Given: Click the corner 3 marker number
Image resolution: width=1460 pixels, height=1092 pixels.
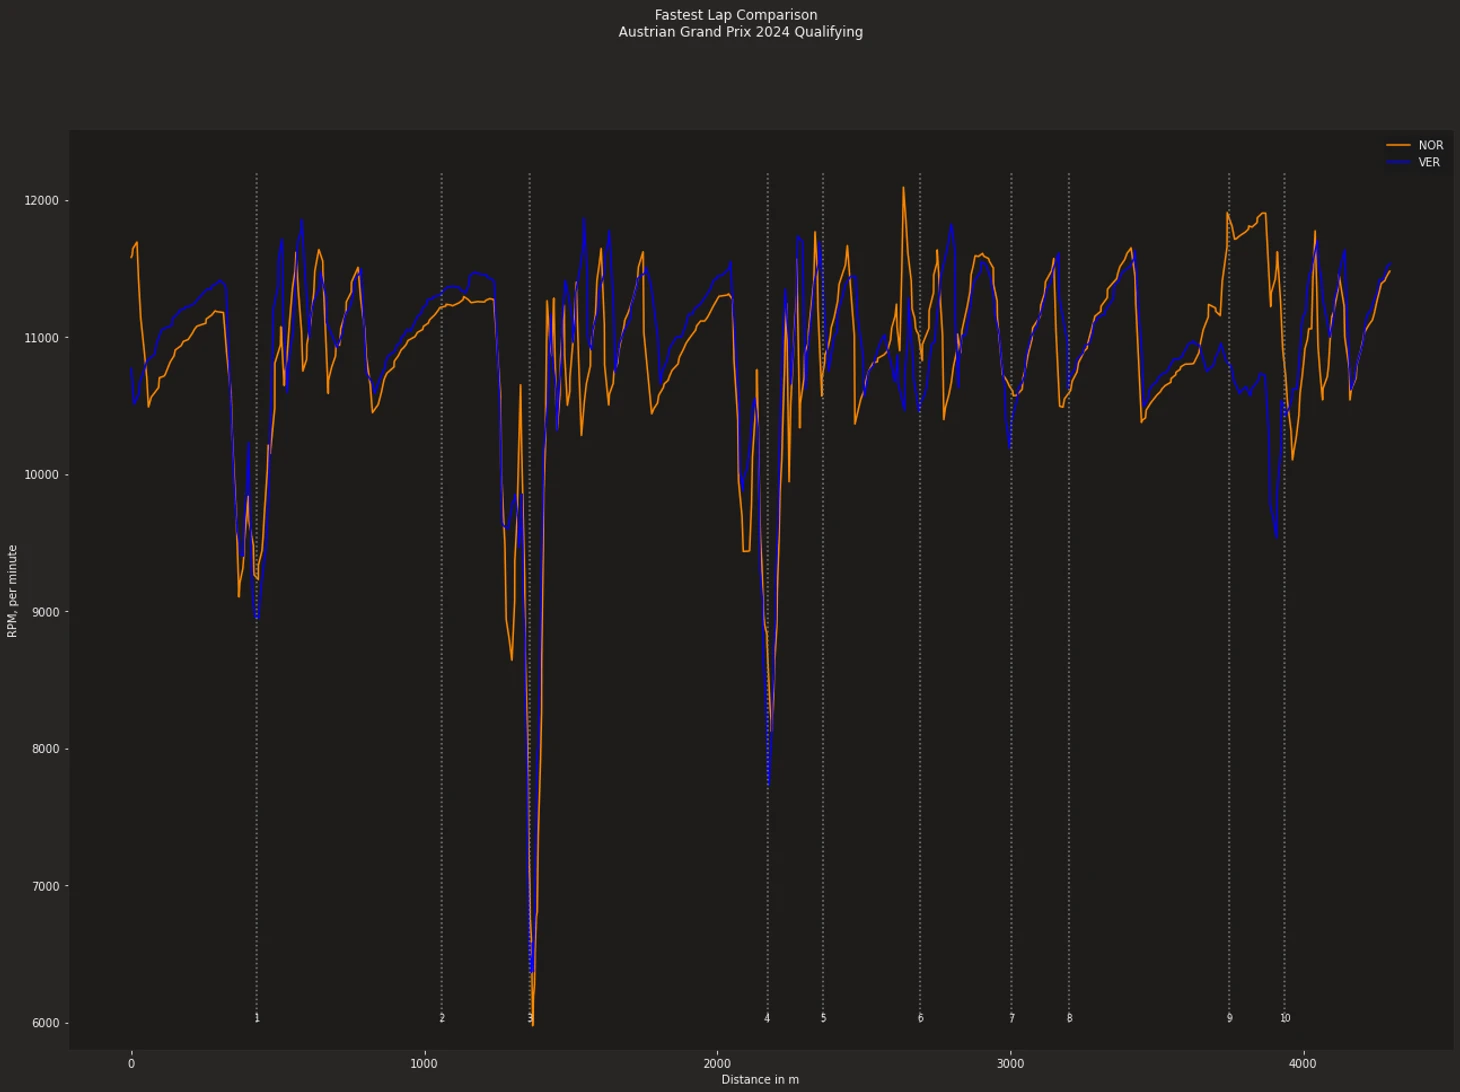Looking at the screenshot, I should click(530, 1018).
